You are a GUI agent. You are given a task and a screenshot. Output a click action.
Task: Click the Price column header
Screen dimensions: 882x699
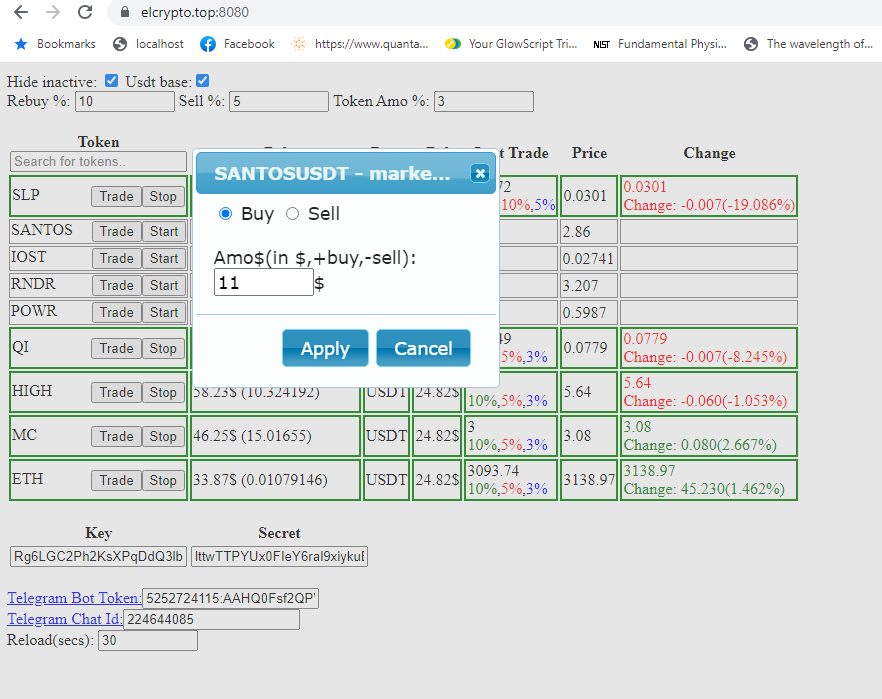click(589, 153)
